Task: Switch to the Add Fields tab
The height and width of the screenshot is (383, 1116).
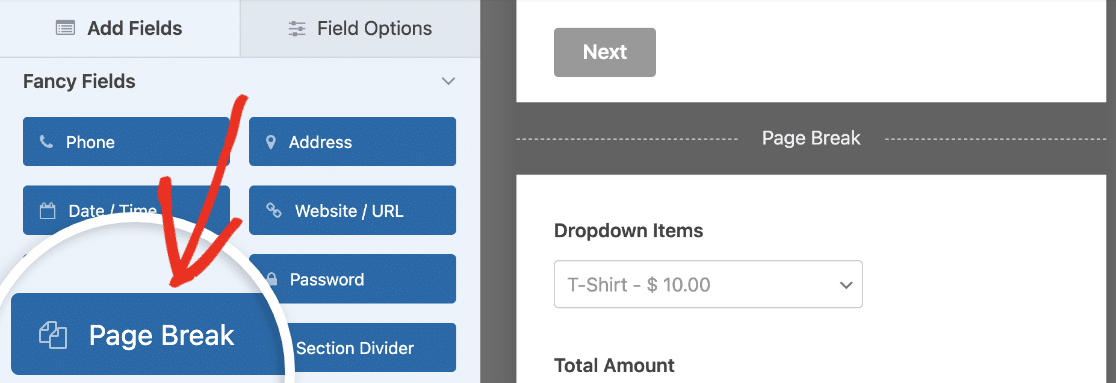Action: pyautogui.click(x=120, y=28)
